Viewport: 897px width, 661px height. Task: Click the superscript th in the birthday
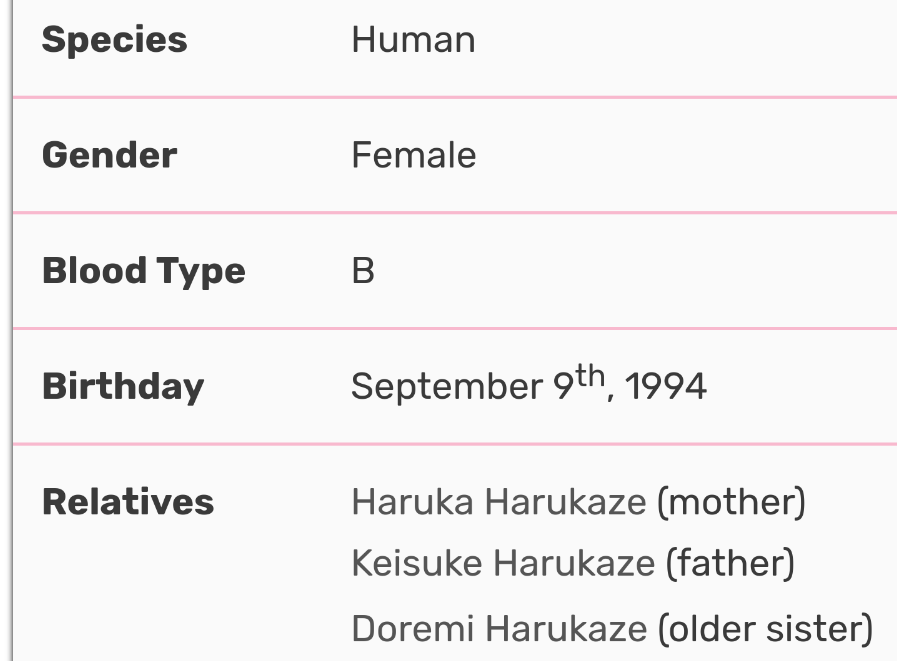click(x=590, y=376)
